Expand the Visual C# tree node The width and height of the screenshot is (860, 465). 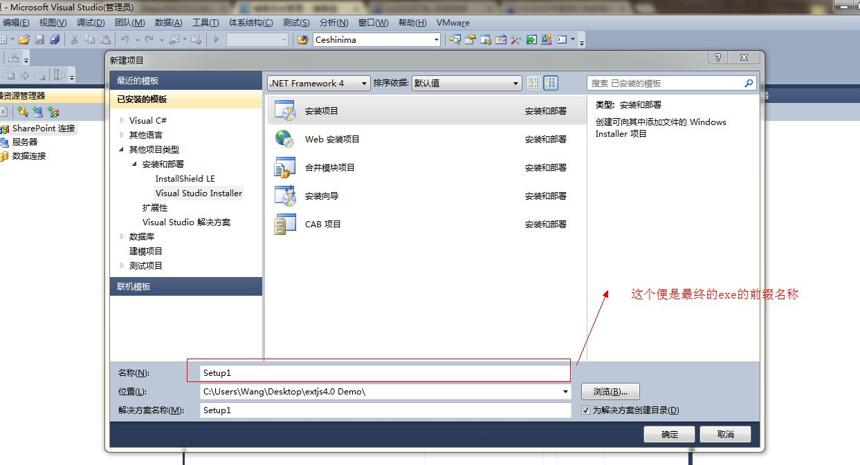(x=122, y=120)
